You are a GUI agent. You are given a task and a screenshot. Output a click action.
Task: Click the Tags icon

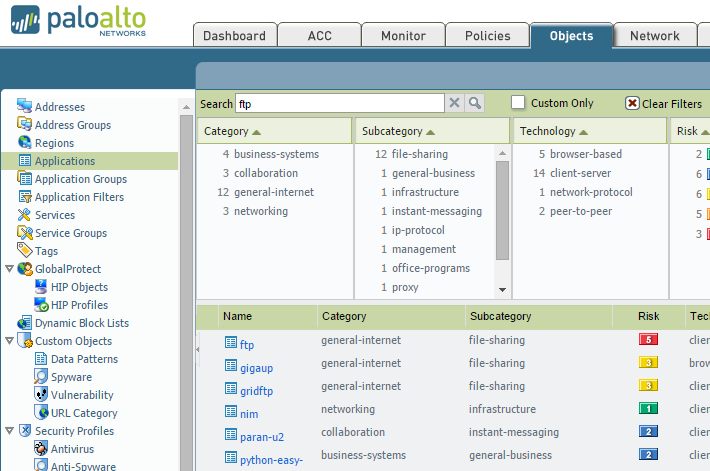[24, 250]
